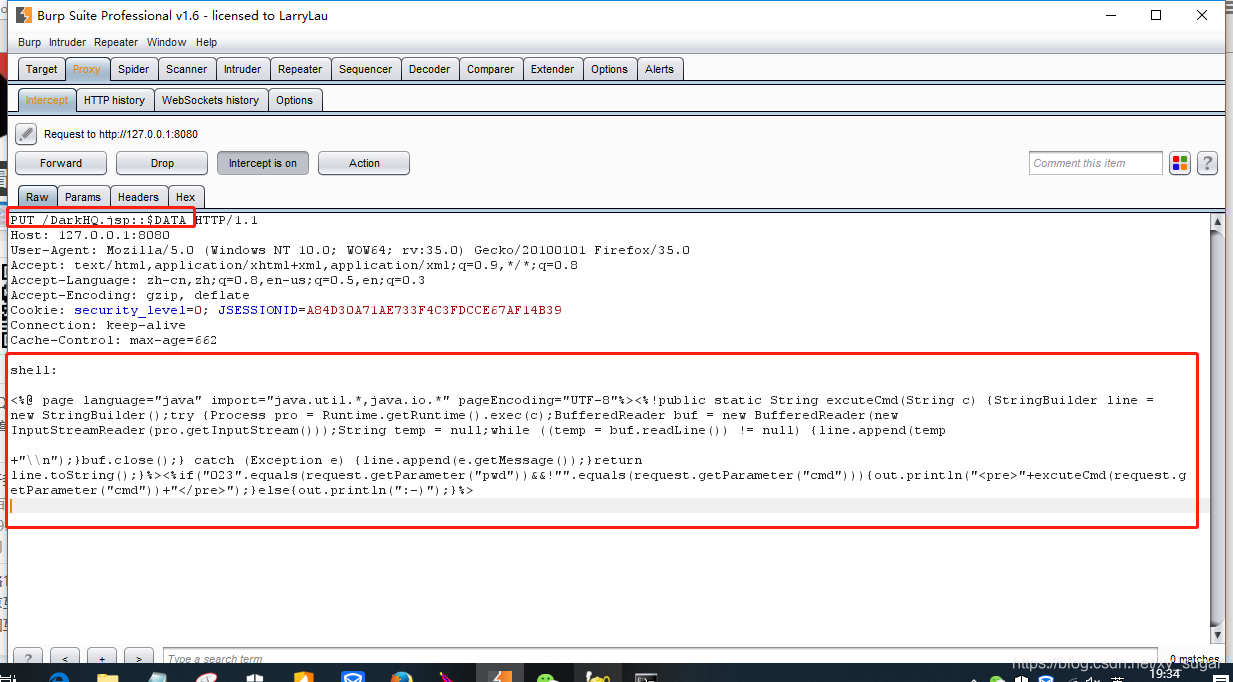Click the 'Type a search term' field
1233x682 pixels.
(x=660, y=659)
